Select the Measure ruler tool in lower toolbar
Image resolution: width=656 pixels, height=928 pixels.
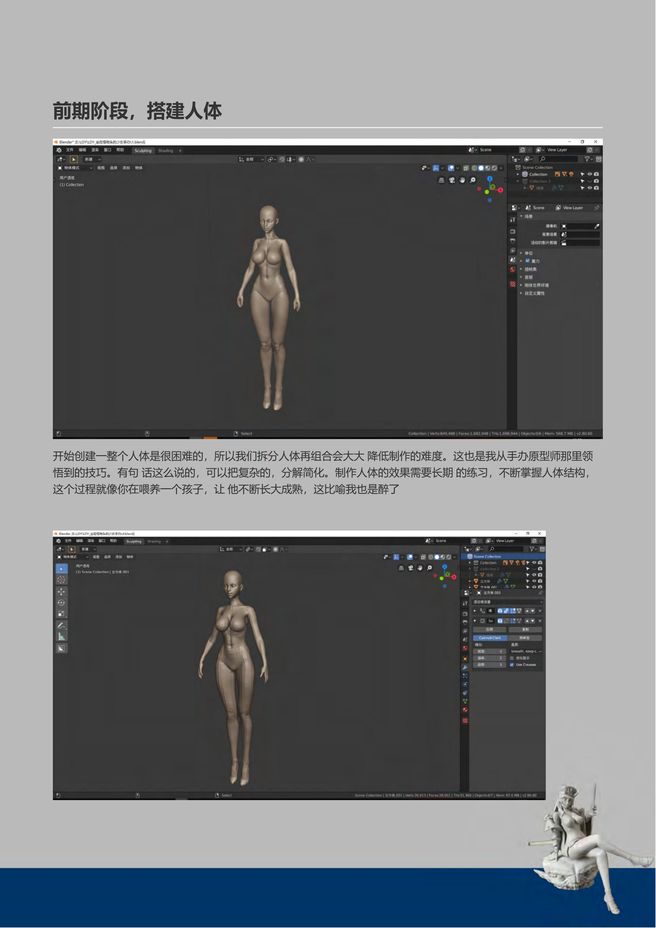click(x=62, y=636)
